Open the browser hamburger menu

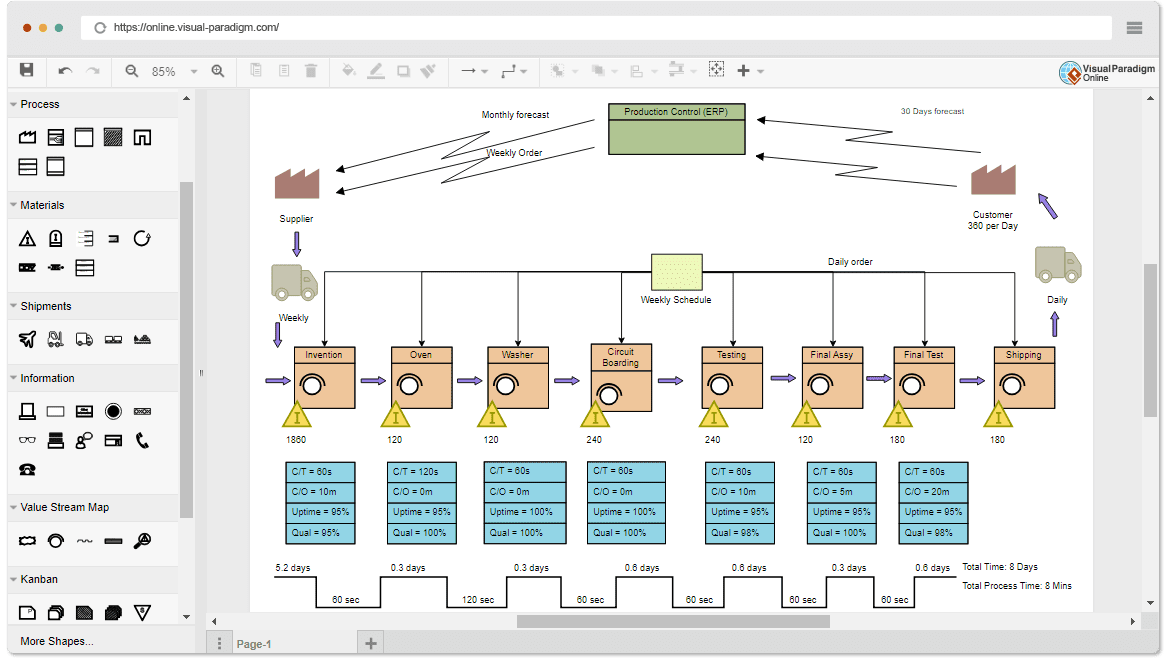(x=1134, y=27)
